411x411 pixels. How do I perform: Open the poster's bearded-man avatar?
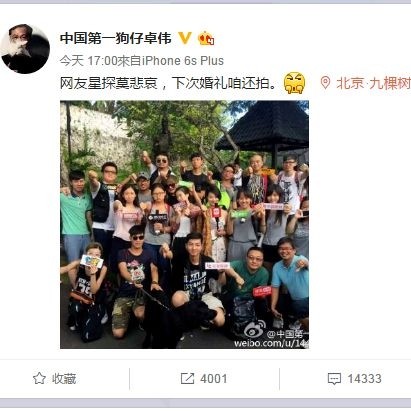coord(25,49)
